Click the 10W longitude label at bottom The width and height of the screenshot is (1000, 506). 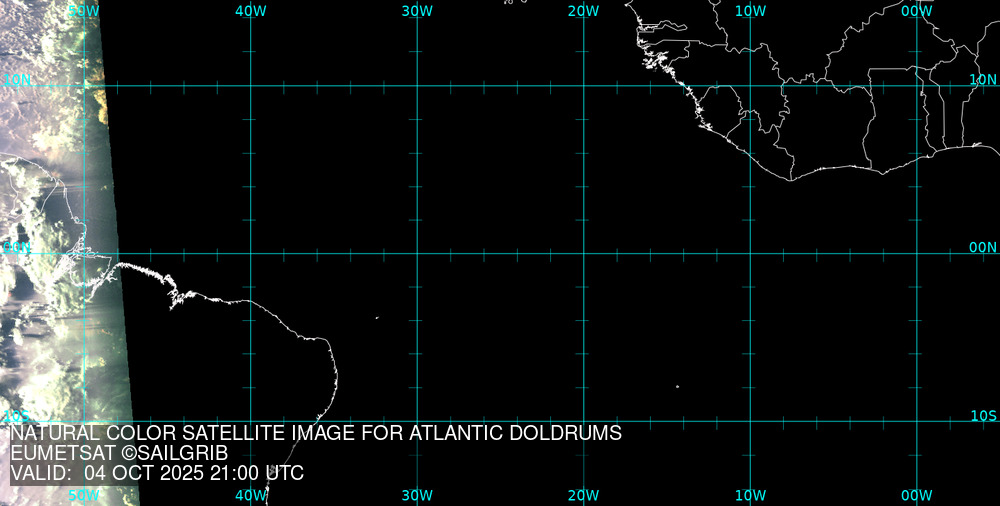pos(750,495)
